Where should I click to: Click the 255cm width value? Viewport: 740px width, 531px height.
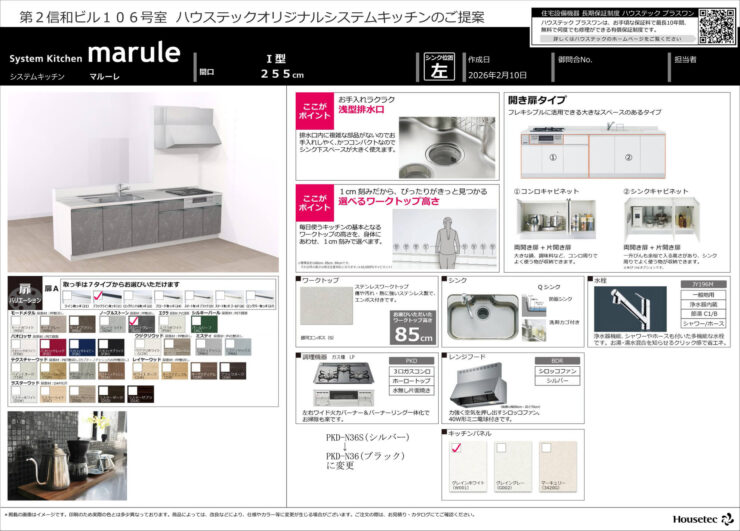[x=282, y=74]
